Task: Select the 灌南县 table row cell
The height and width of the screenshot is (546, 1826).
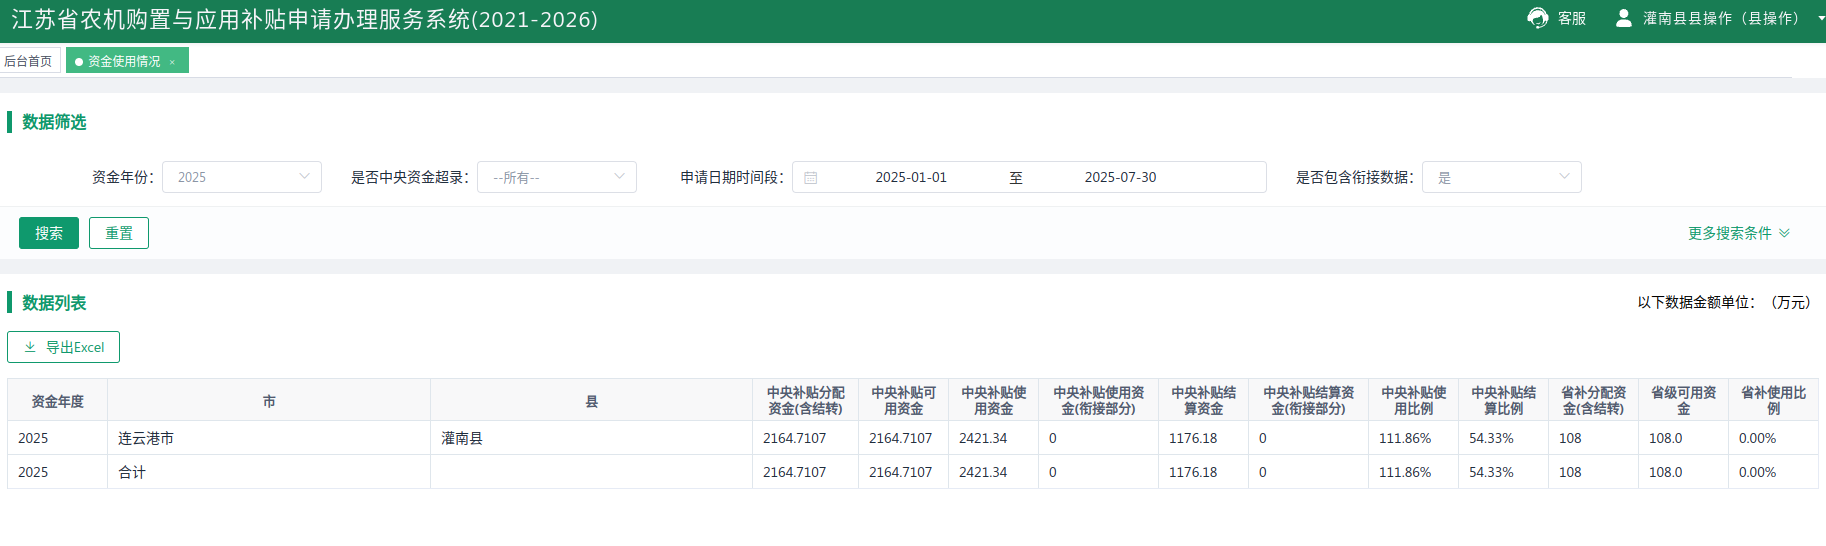Action: [x=590, y=438]
